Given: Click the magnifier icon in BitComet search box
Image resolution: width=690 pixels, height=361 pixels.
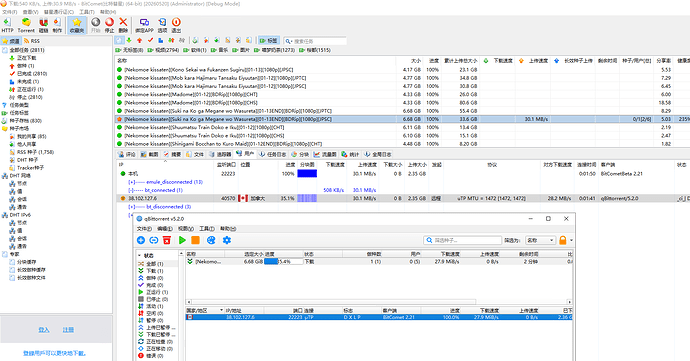Looking at the screenshot, I should click(x=288, y=41).
